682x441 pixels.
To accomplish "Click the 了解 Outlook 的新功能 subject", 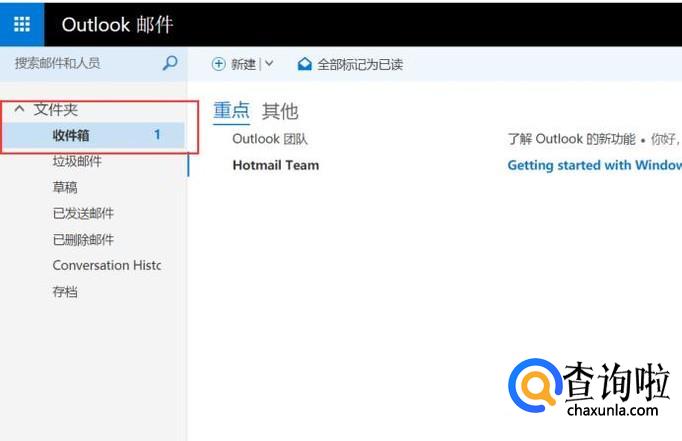I will click(x=572, y=139).
